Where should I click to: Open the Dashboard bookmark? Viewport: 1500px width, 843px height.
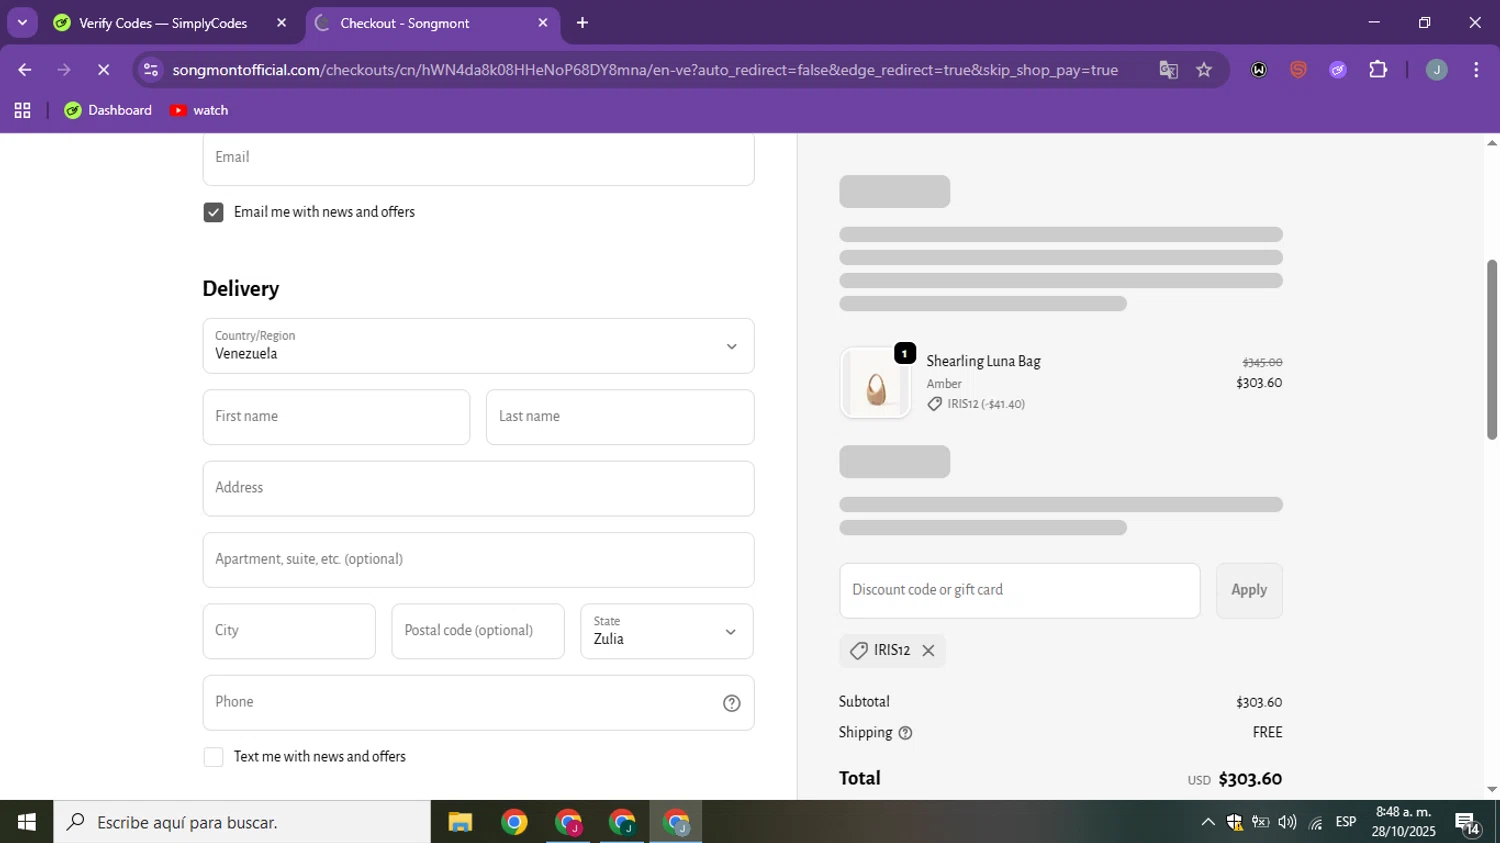pos(108,110)
